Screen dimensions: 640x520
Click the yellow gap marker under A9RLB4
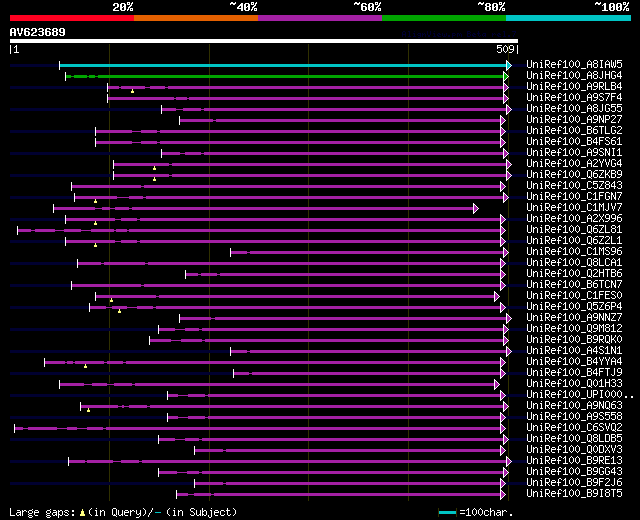132,91
